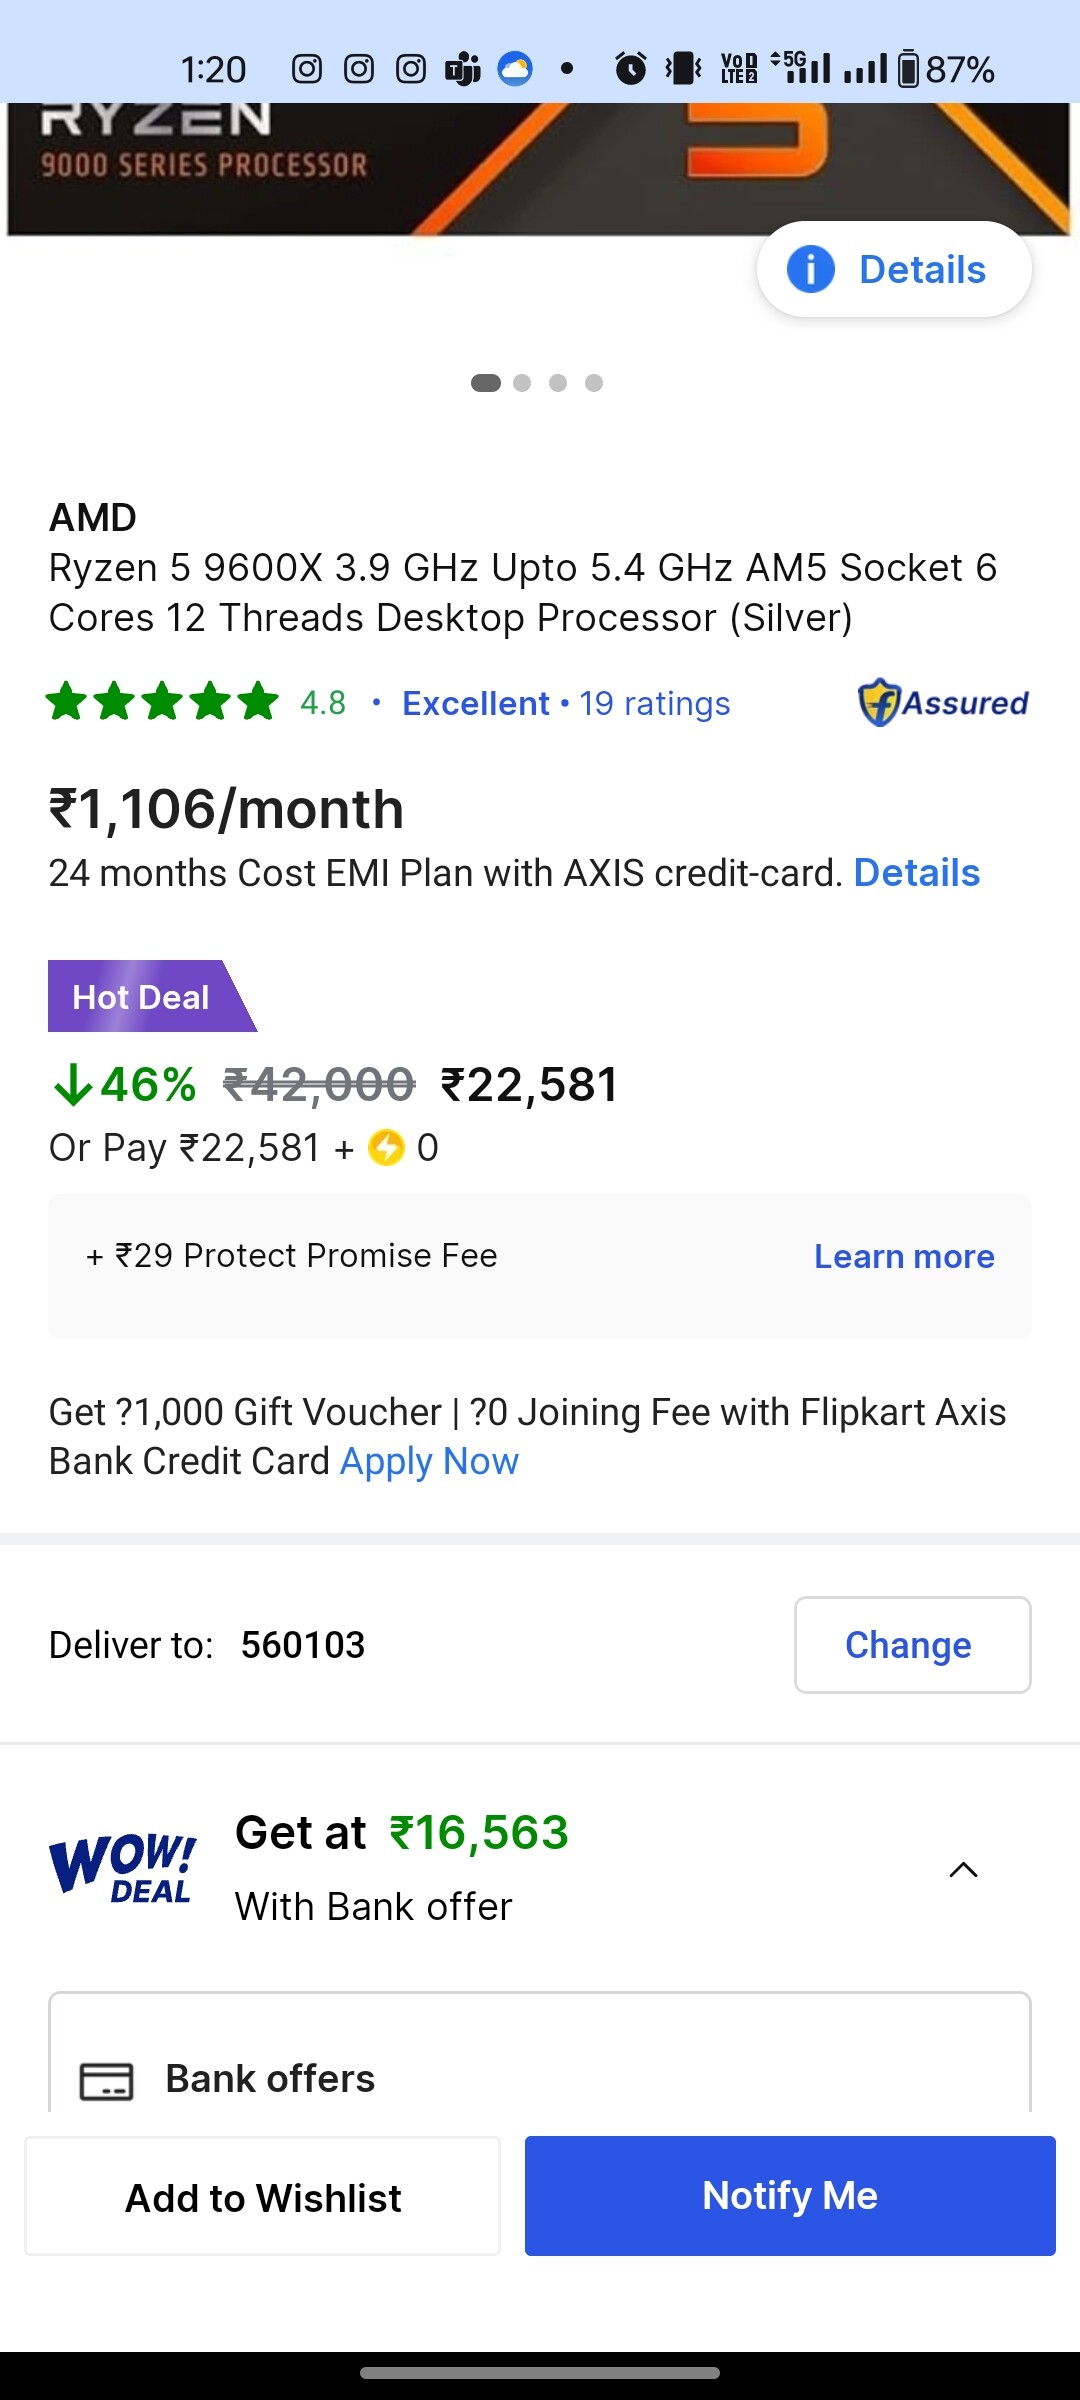
Task: Tap the green discount down-arrow icon
Action: (x=72, y=1085)
